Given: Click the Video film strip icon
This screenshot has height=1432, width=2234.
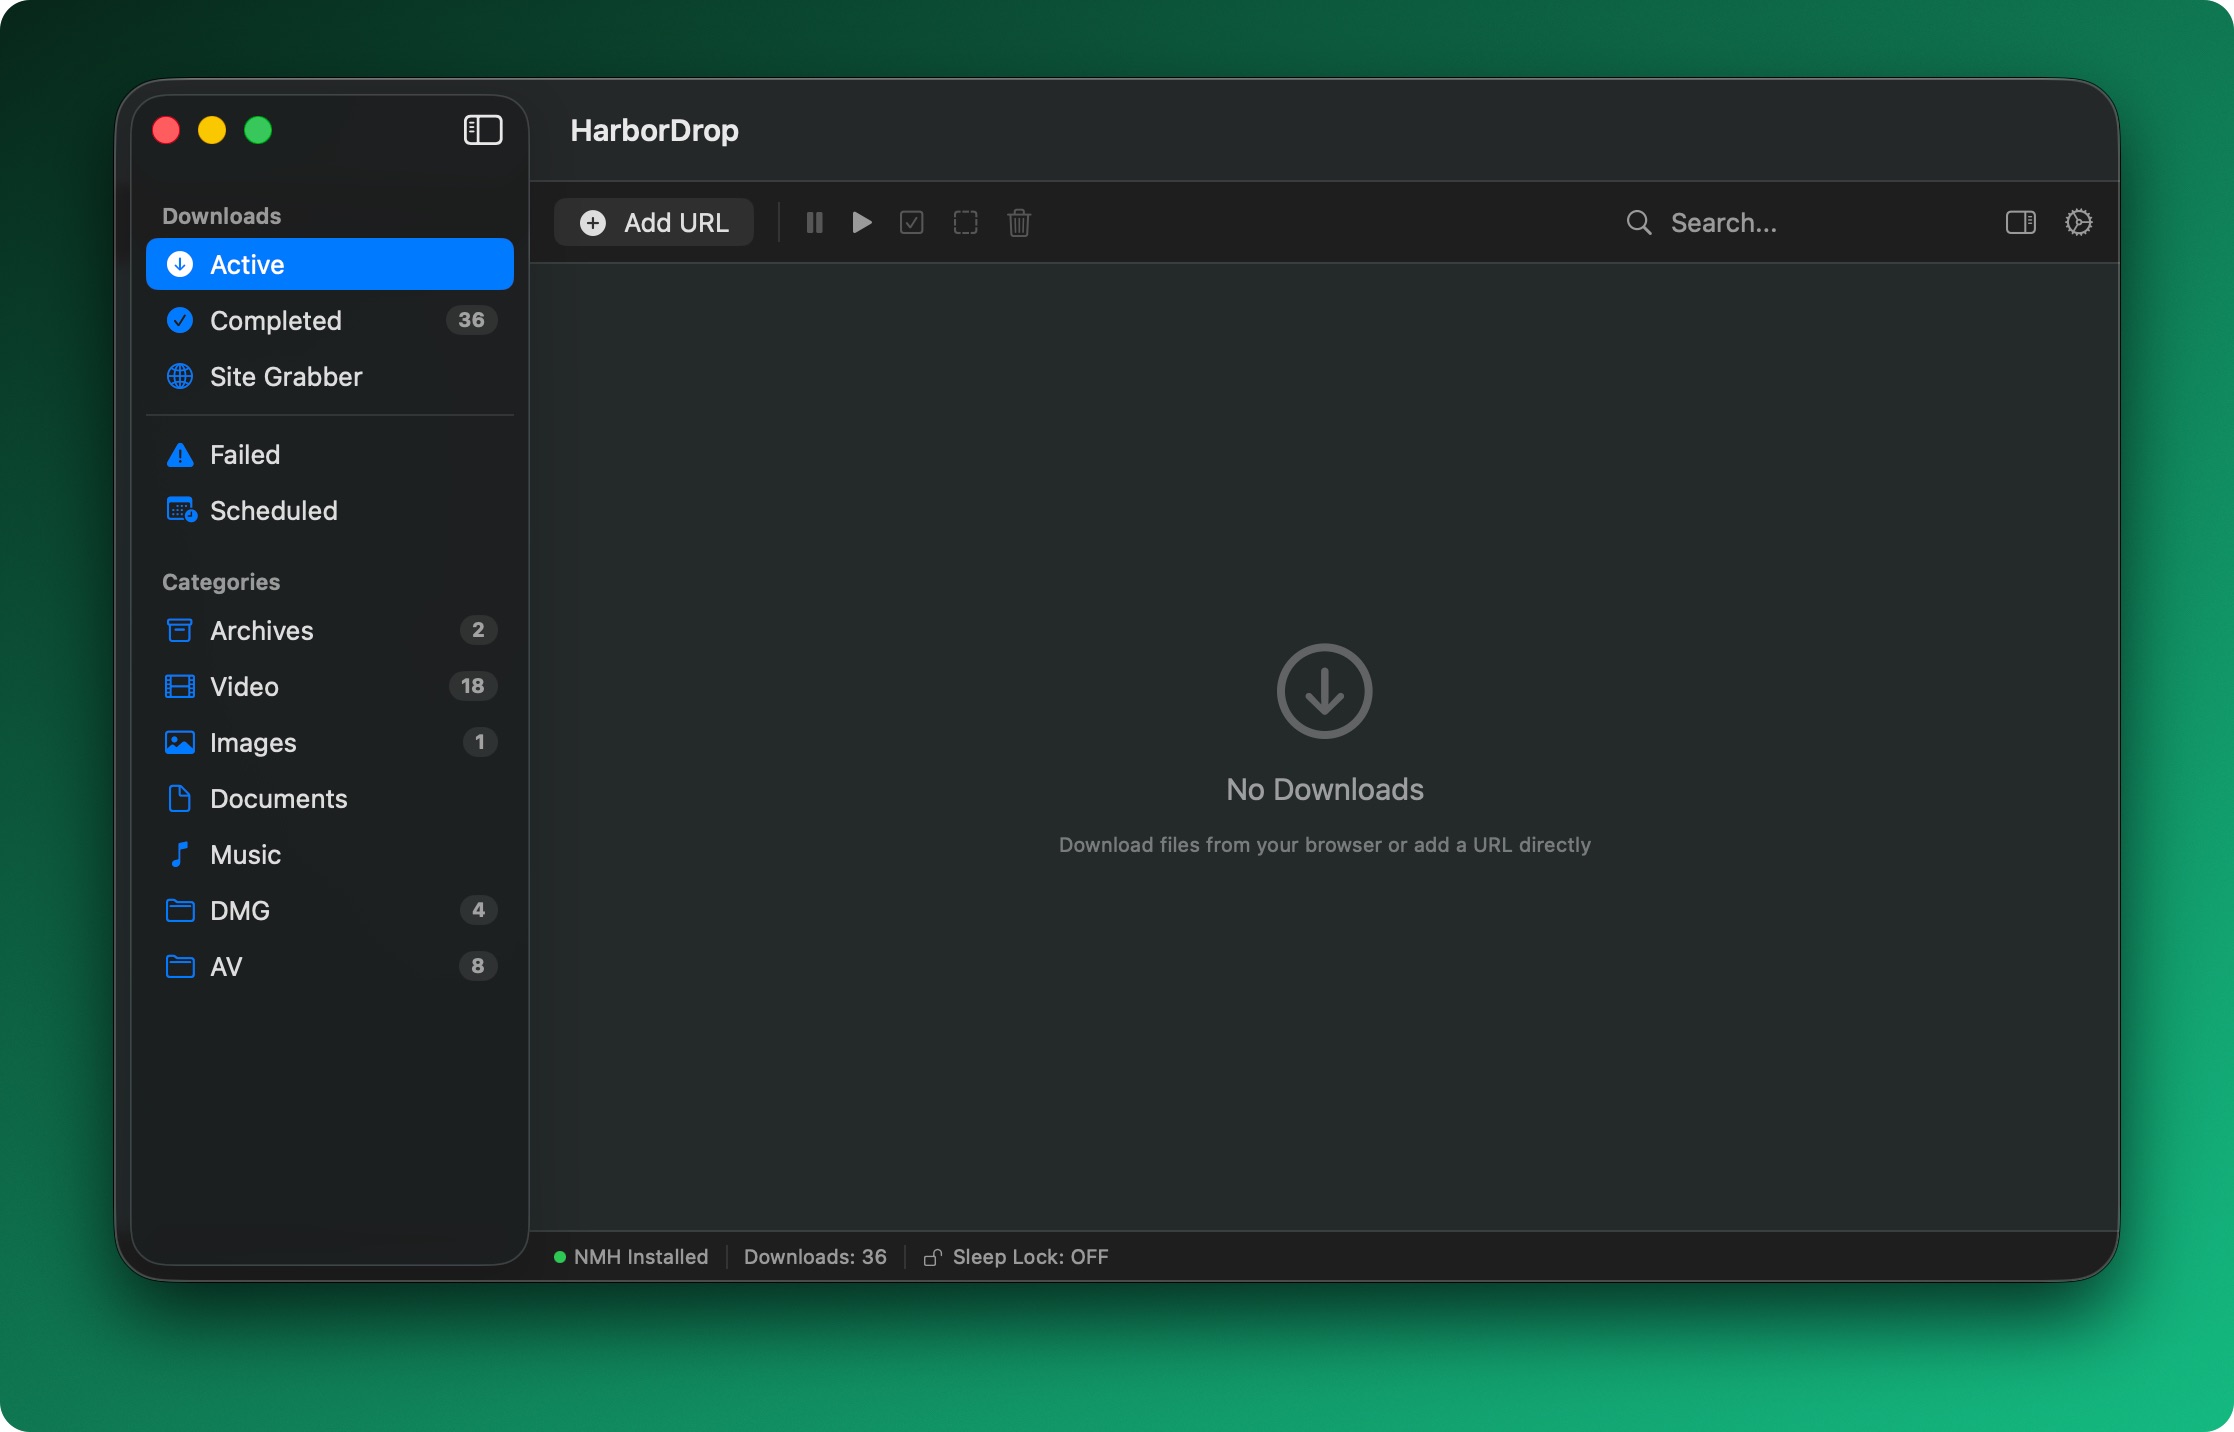Looking at the screenshot, I should pyautogui.click(x=180, y=686).
